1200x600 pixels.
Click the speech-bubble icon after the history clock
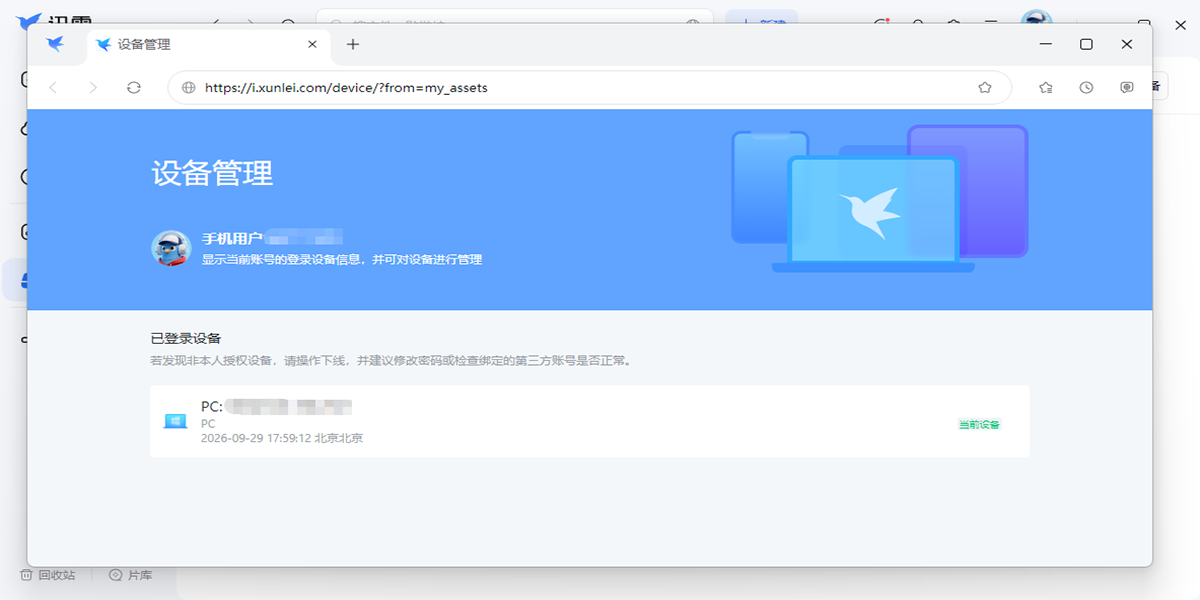[x=1127, y=88]
